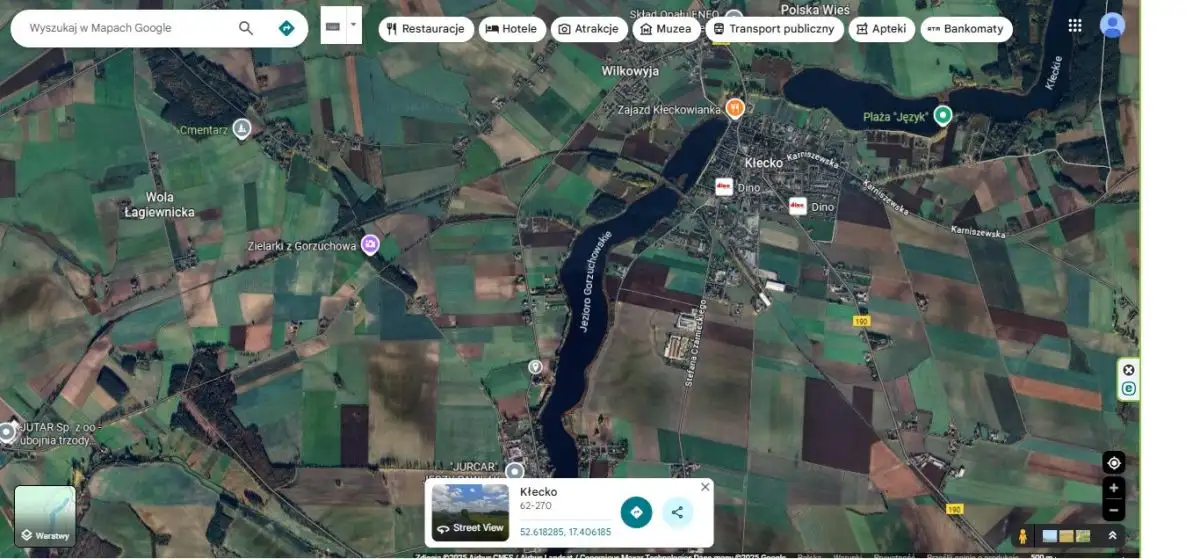Image resolution: width=1200 pixels, height=559 pixels.
Task: Toggle the Hotele category filter
Action: [512, 29]
